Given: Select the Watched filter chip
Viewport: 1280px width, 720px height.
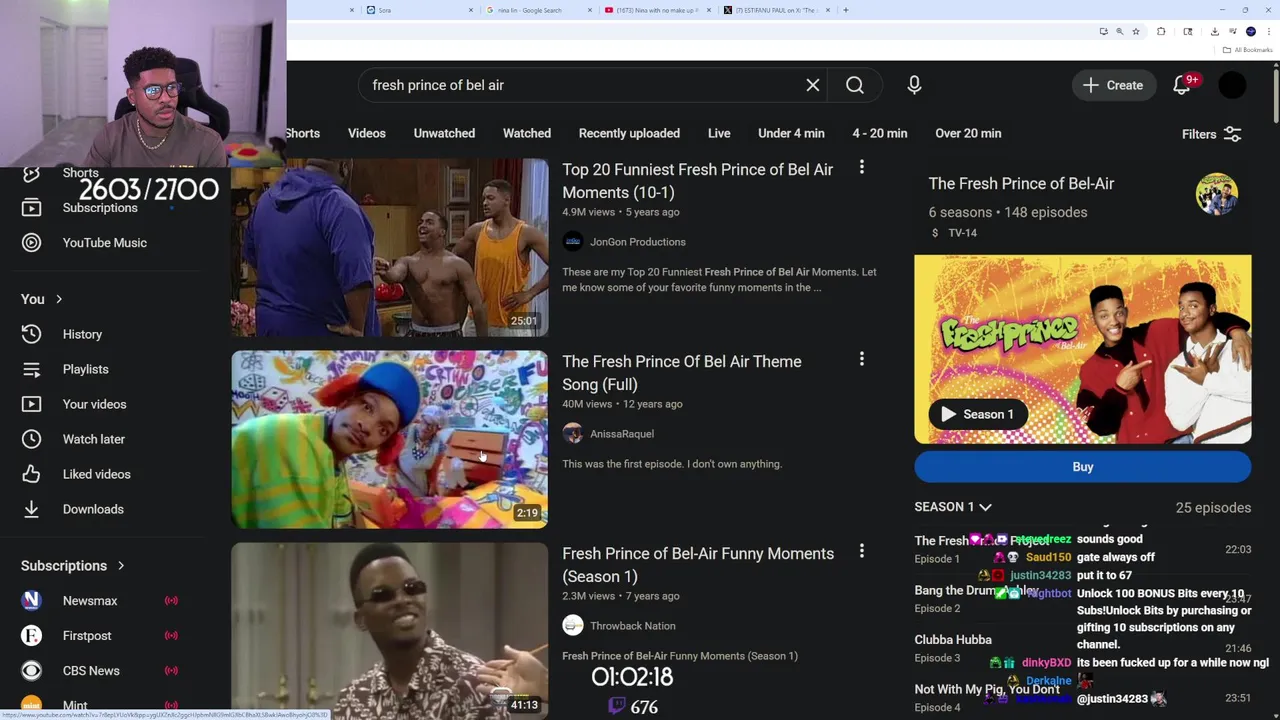Looking at the screenshot, I should pyautogui.click(x=527, y=133).
